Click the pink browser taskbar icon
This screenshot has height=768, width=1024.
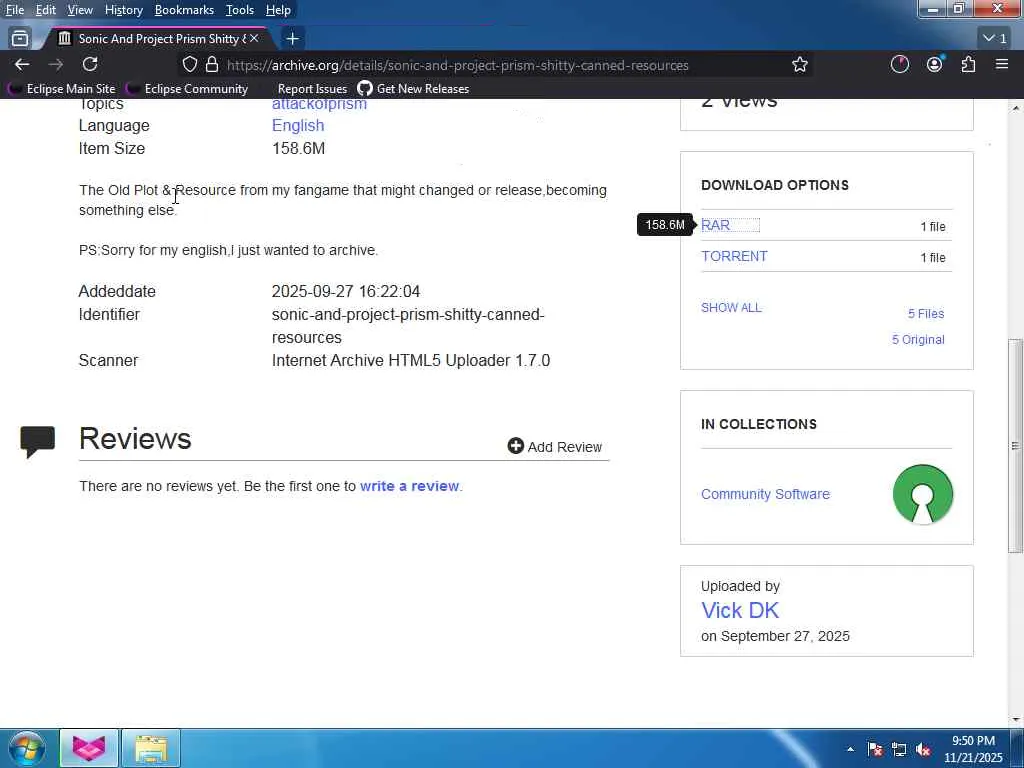coord(89,748)
